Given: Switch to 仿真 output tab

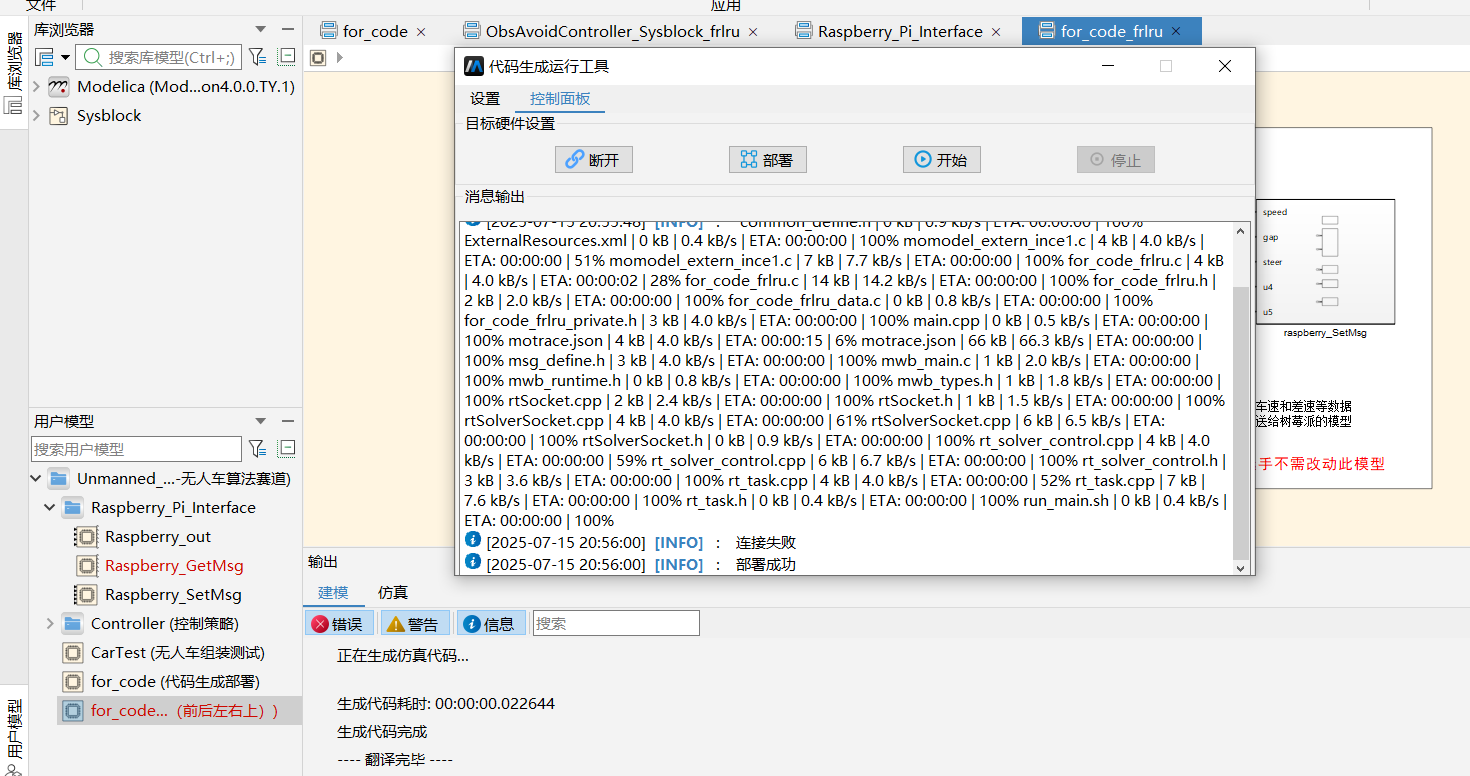Looking at the screenshot, I should [x=393, y=593].
